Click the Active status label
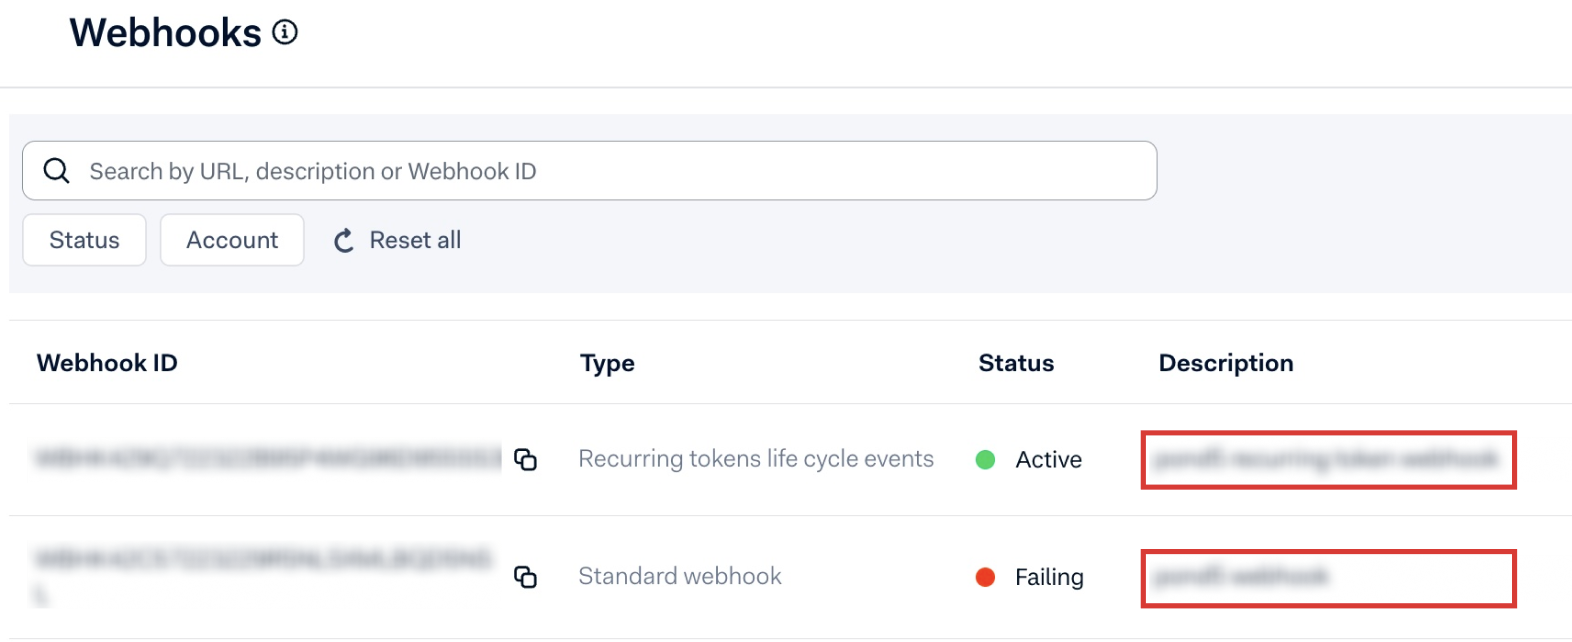The image size is (1572, 642). (1049, 460)
